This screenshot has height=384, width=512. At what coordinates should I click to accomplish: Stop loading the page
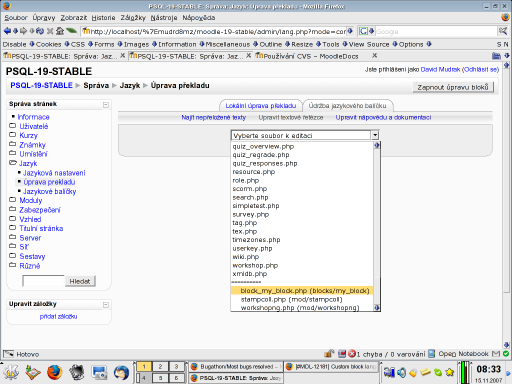pyautogui.click(x=50, y=31)
